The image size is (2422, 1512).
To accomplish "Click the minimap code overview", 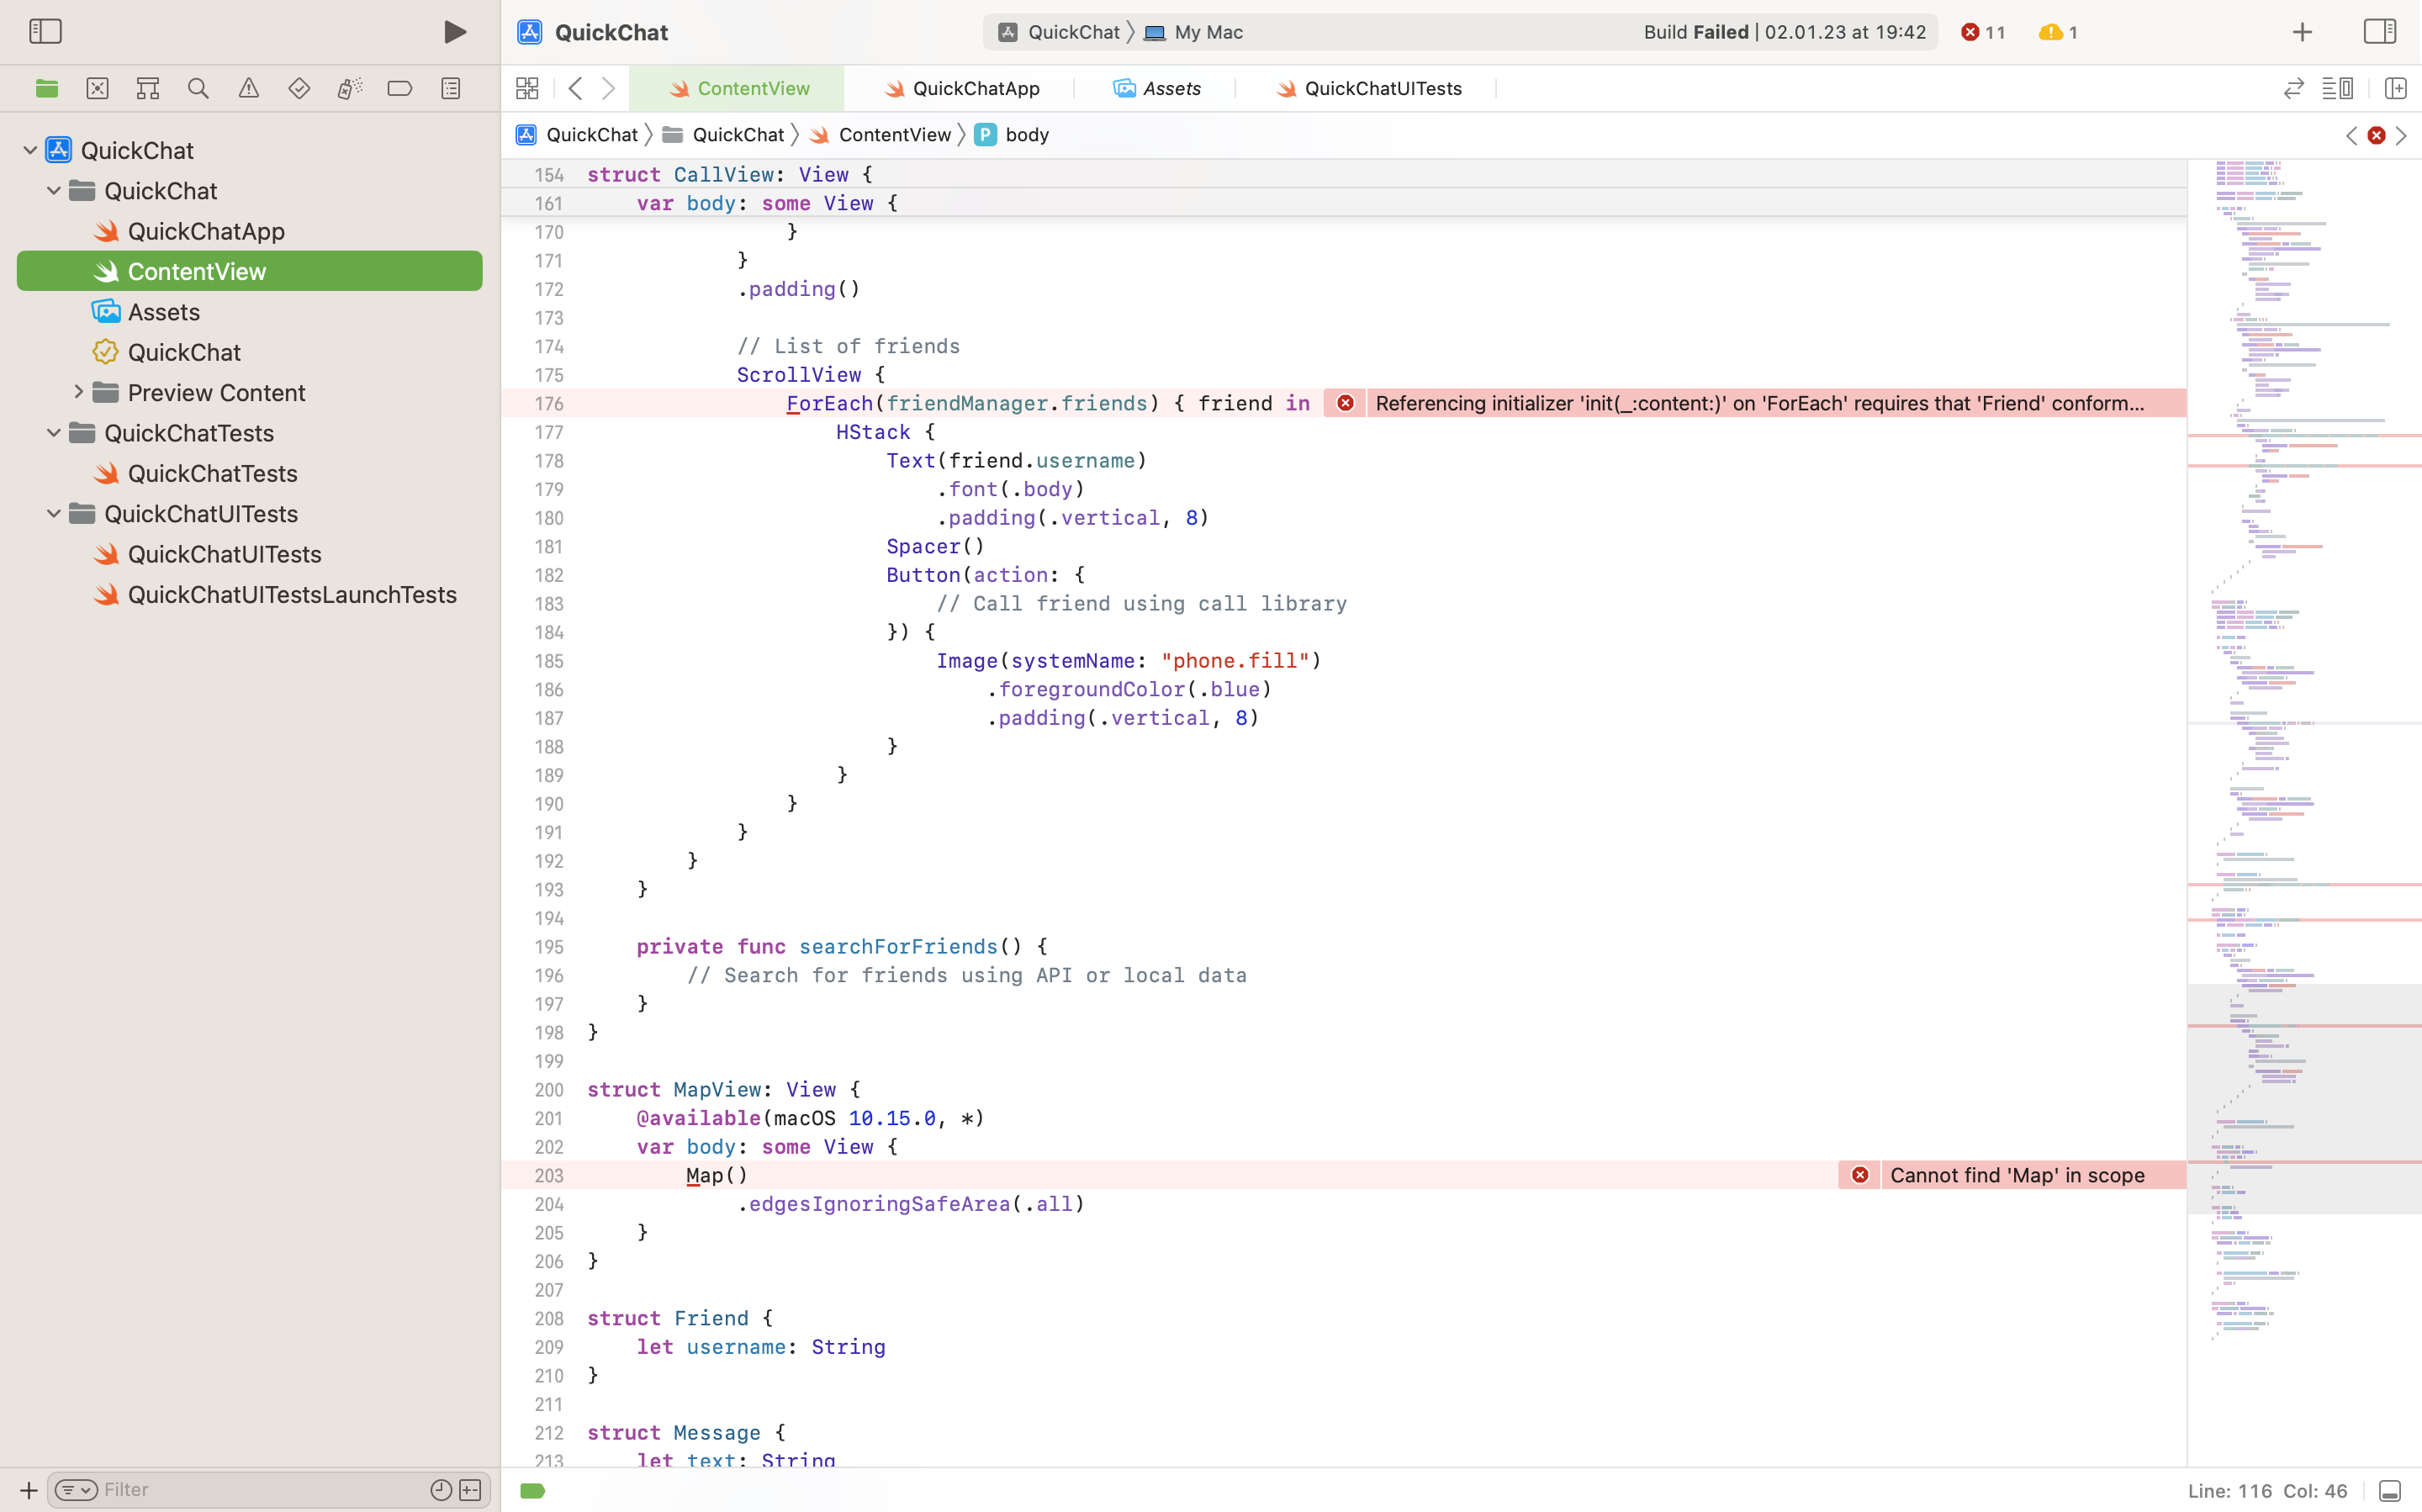I will 2304,812.
